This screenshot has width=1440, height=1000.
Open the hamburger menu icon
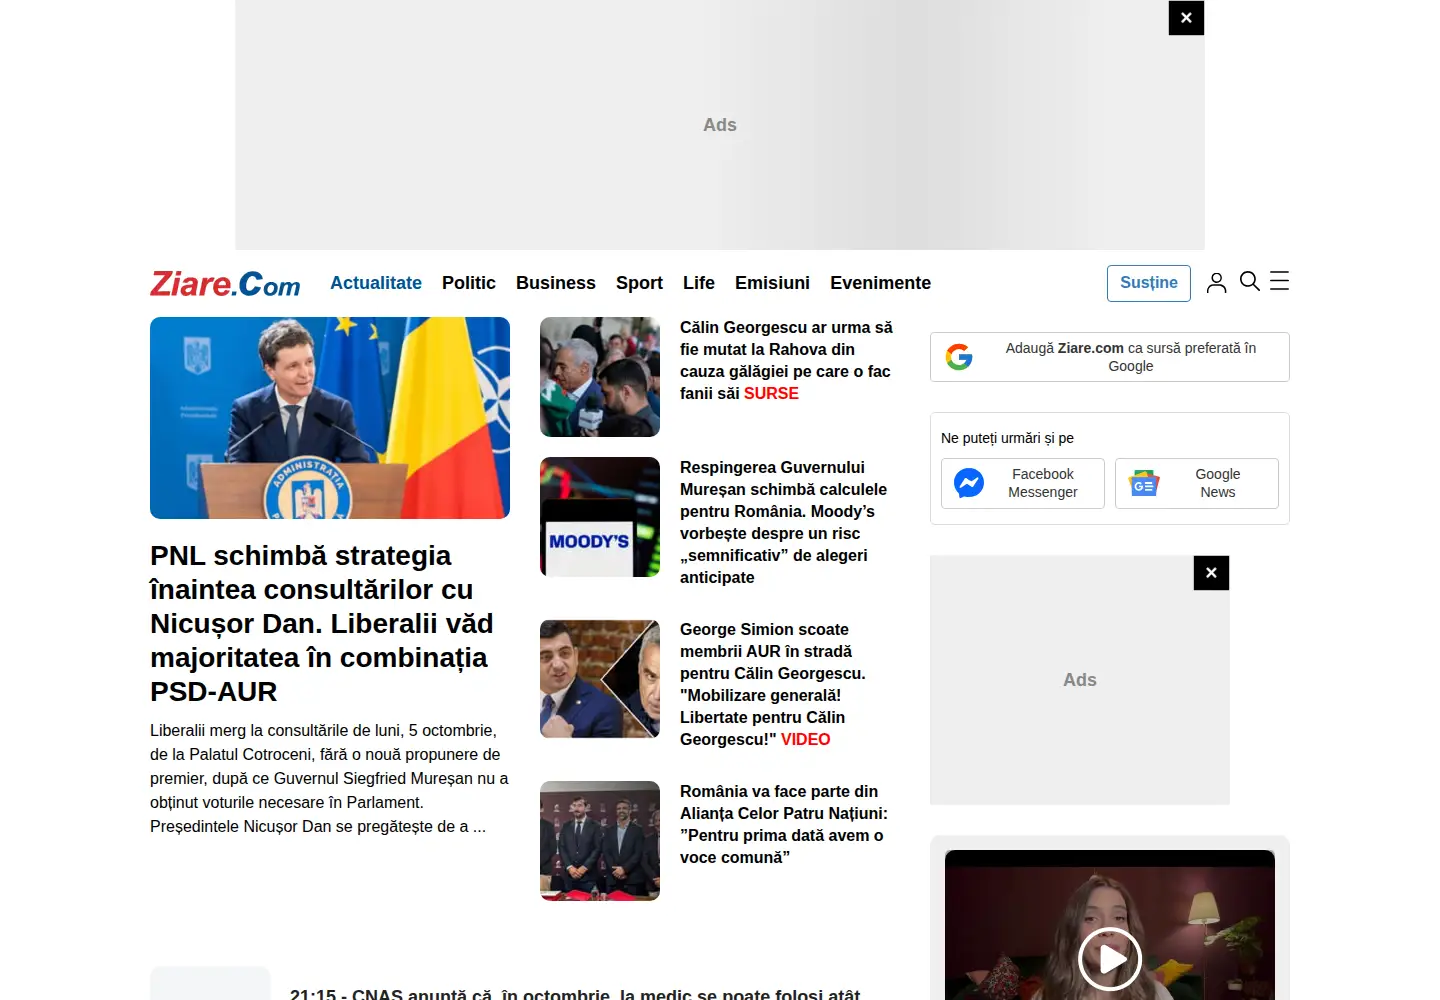point(1279,281)
